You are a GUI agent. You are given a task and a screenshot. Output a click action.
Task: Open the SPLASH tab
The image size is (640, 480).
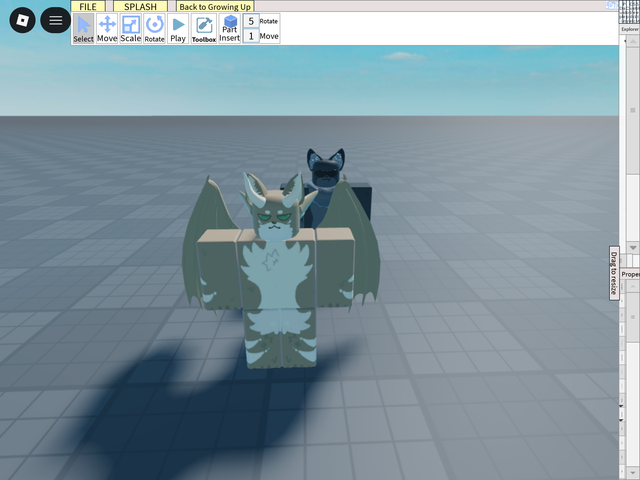[140, 6]
